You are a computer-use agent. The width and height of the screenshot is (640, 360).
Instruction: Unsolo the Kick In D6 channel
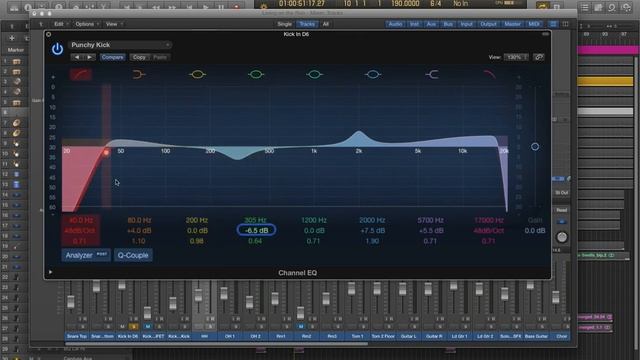pos(133,327)
